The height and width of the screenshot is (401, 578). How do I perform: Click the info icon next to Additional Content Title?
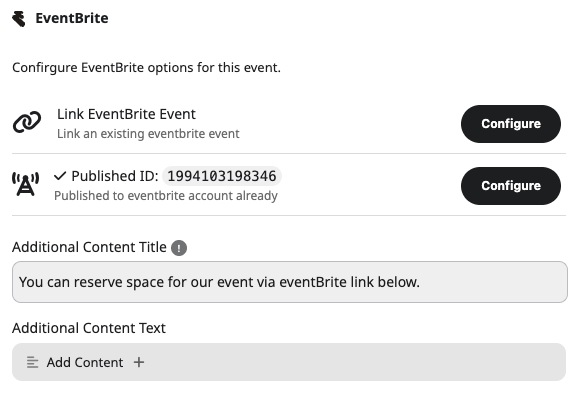point(179,248)
